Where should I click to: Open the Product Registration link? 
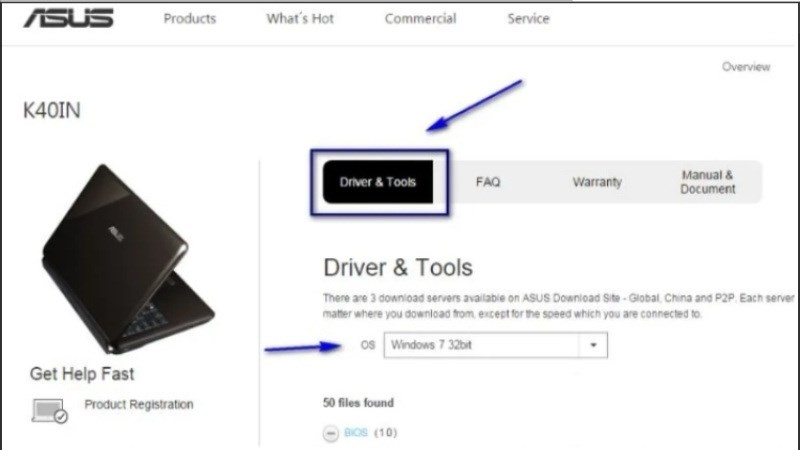click(x=139, y=405)
